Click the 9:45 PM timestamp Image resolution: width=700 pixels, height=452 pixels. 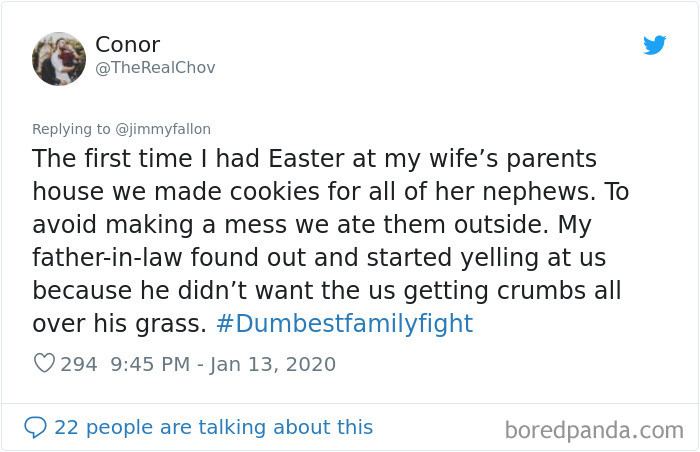click(x=150, y=364)
